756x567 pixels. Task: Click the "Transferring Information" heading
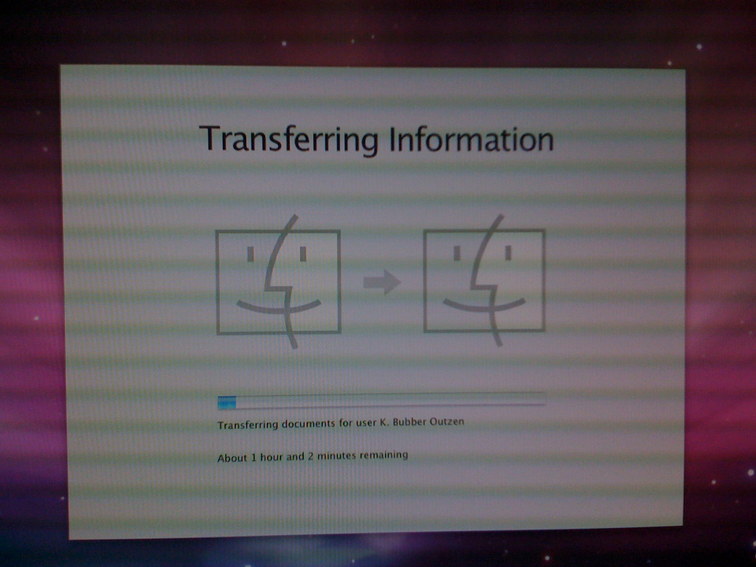(x=376, y=140)
